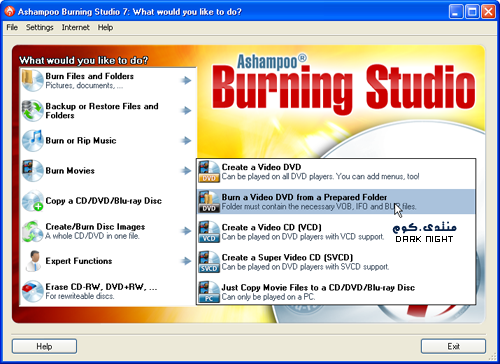Close the Ashampoo Burning Studio window
Viewport: 500px width, 364px height.
click(488, 12)
